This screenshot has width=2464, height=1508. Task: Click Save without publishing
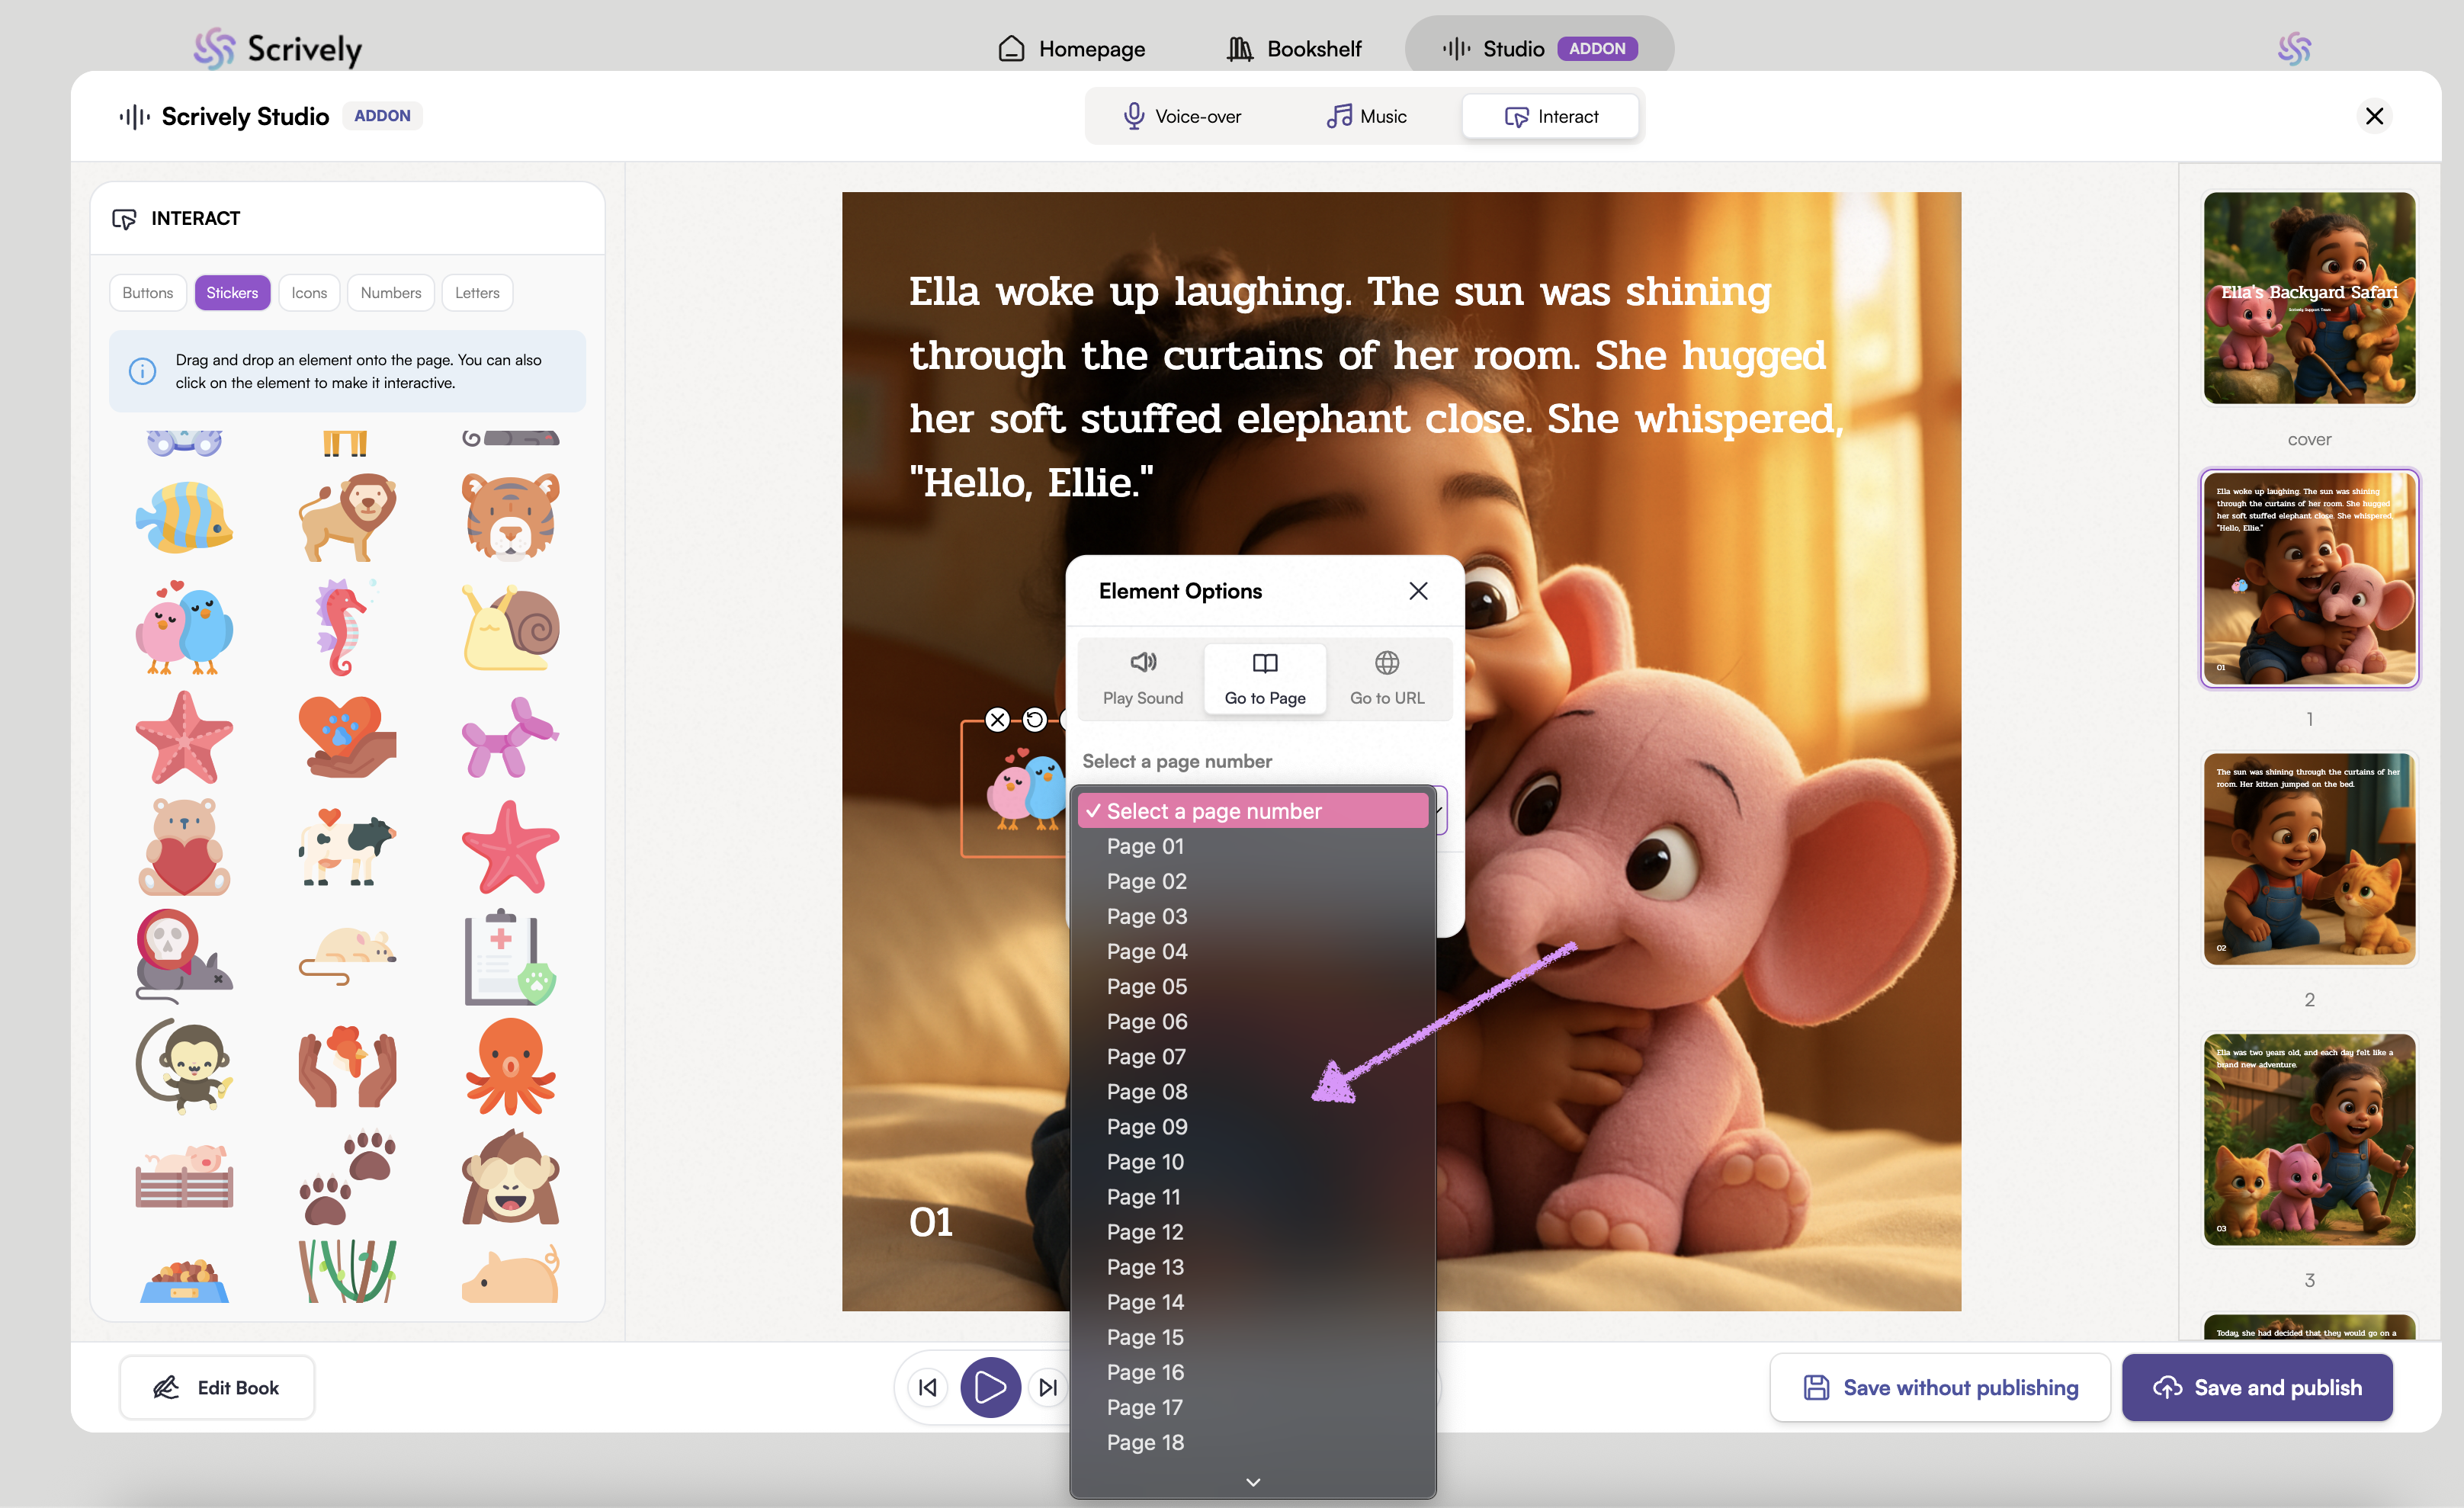[1939, 1387]
